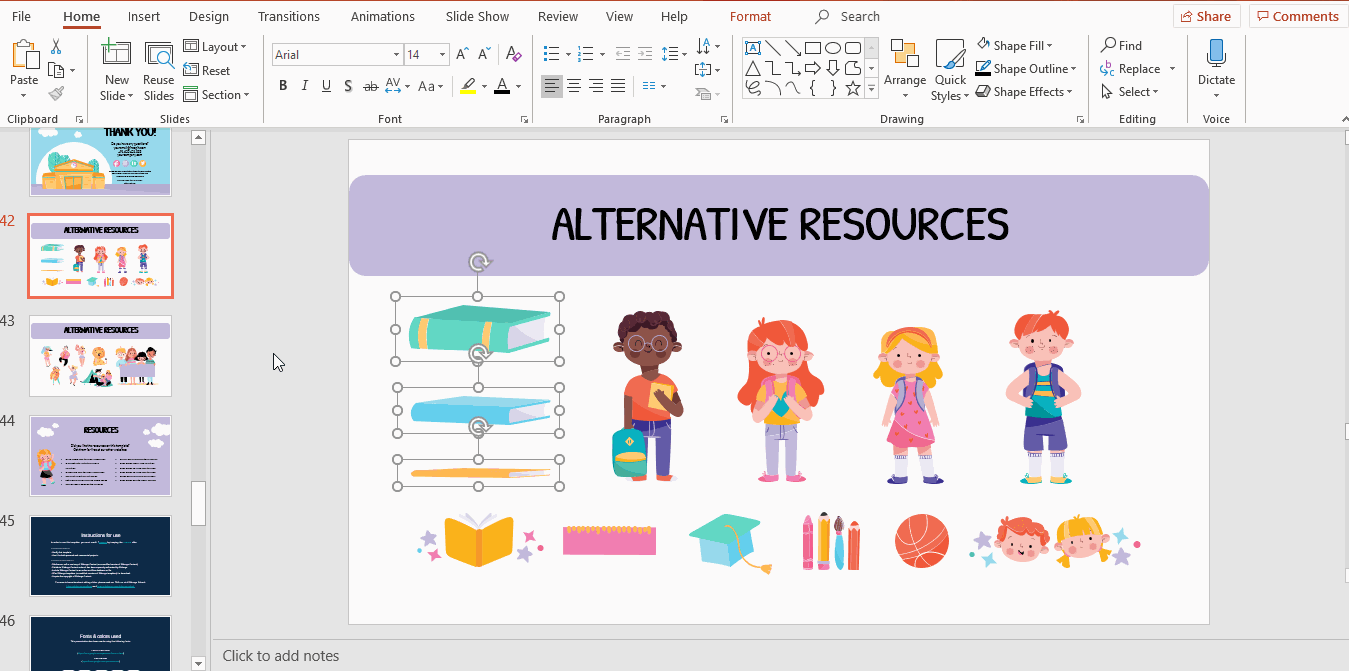This screenshot has width=1349, height=671.
Task: Switch to the Animations tab
Action: point(382,16)
